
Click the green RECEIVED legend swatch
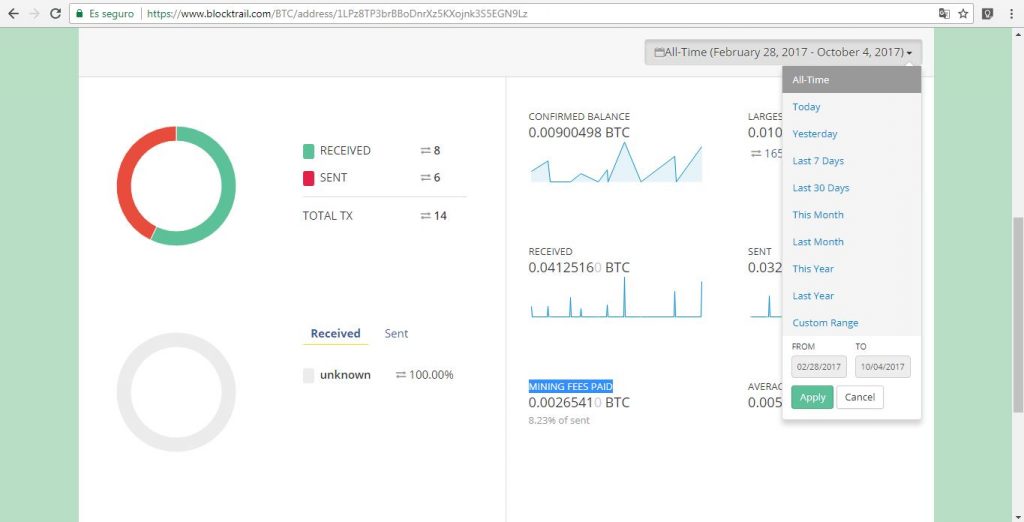308,151
